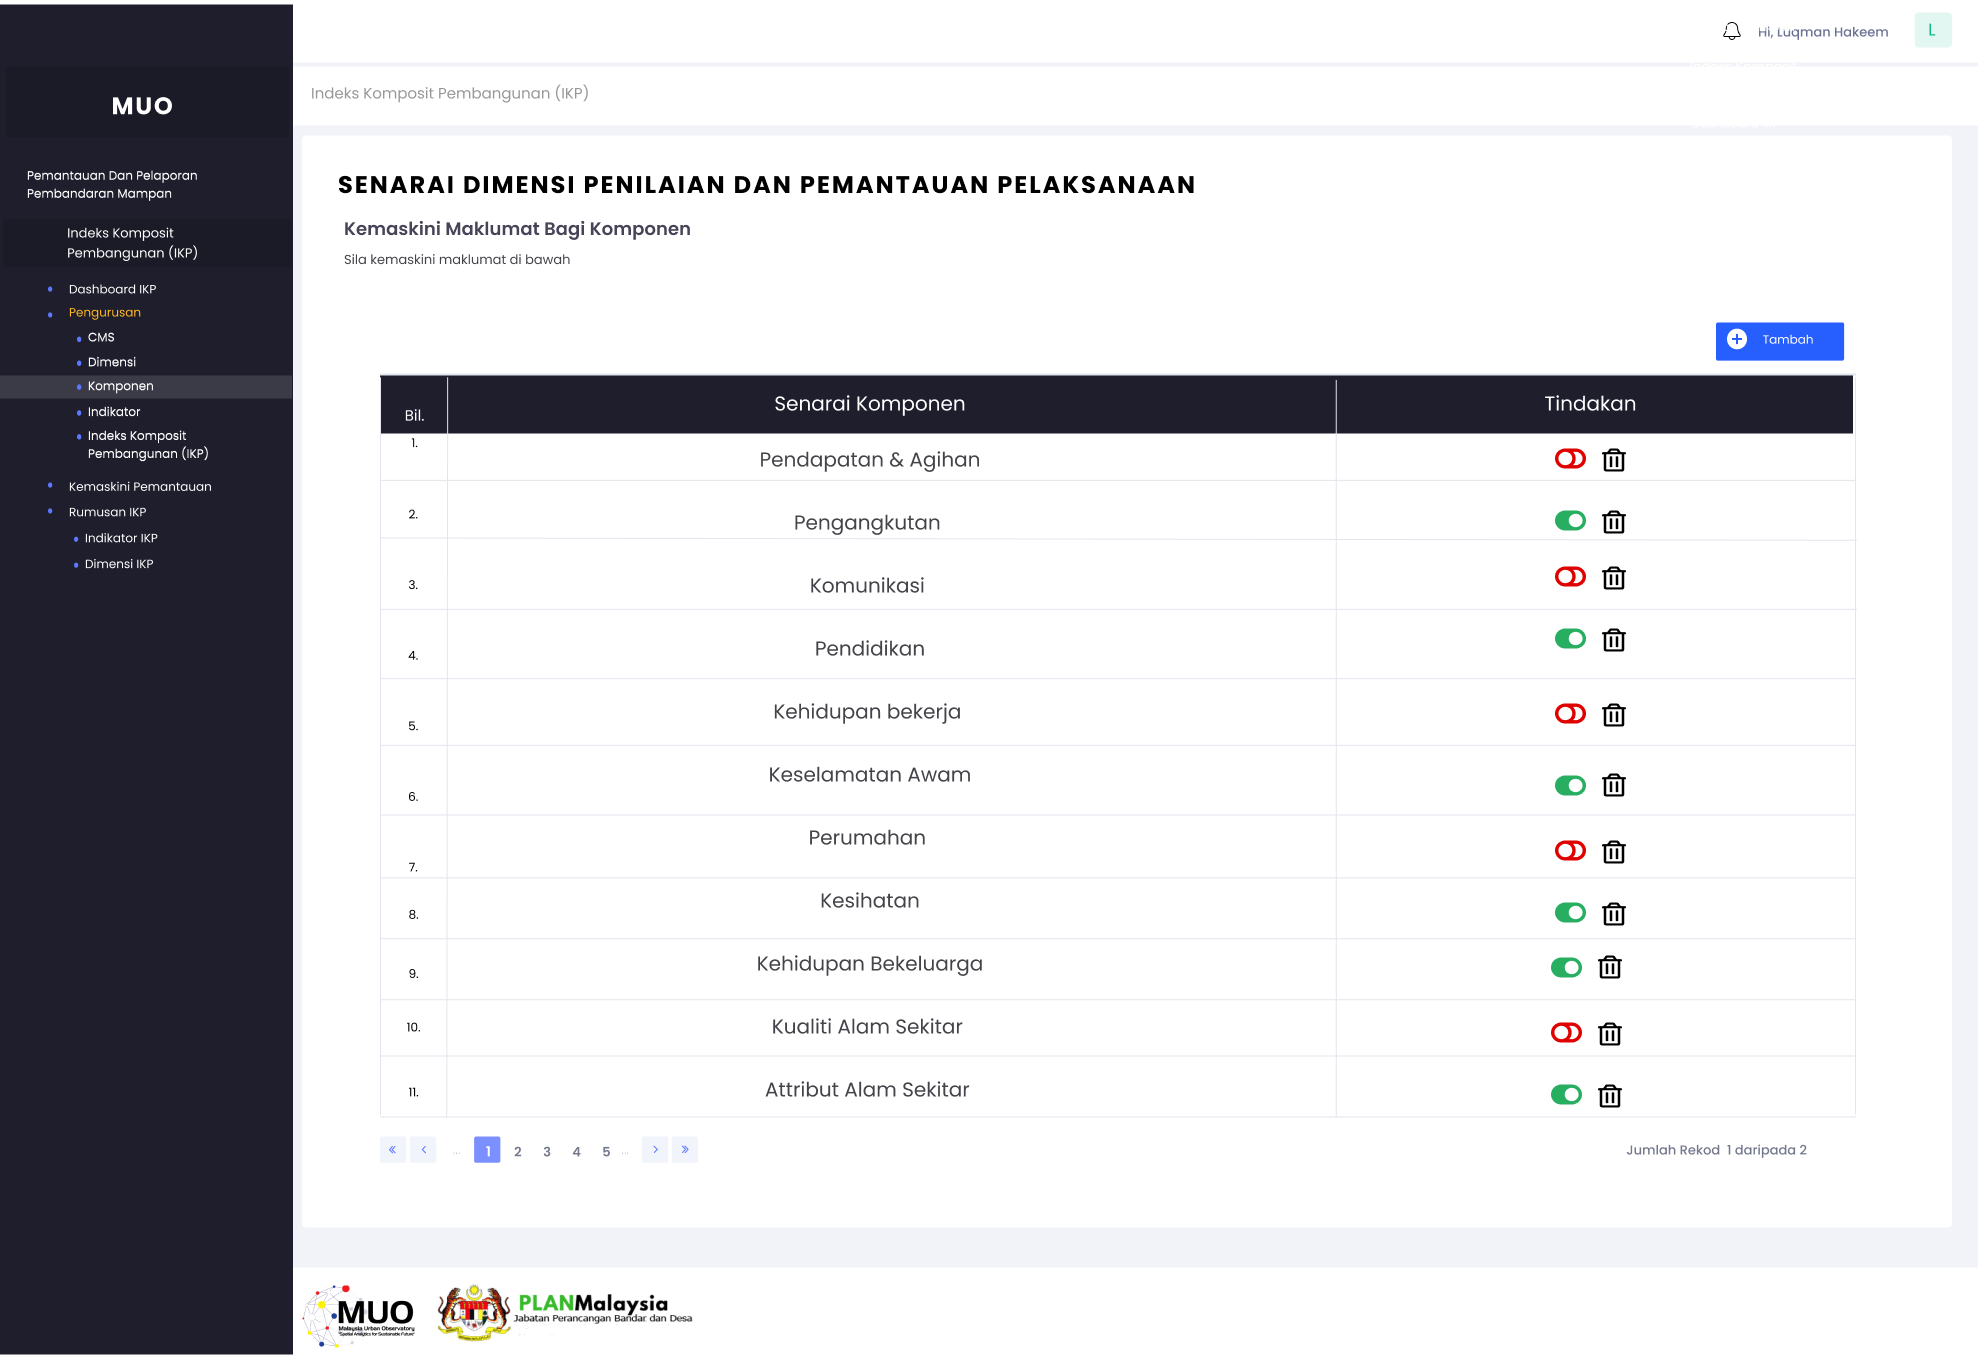Image resolution: width=1978 pixels, height=1355 pixels.
Task: Open Dashboard IKP in sidebar
Action: [112, 289]
